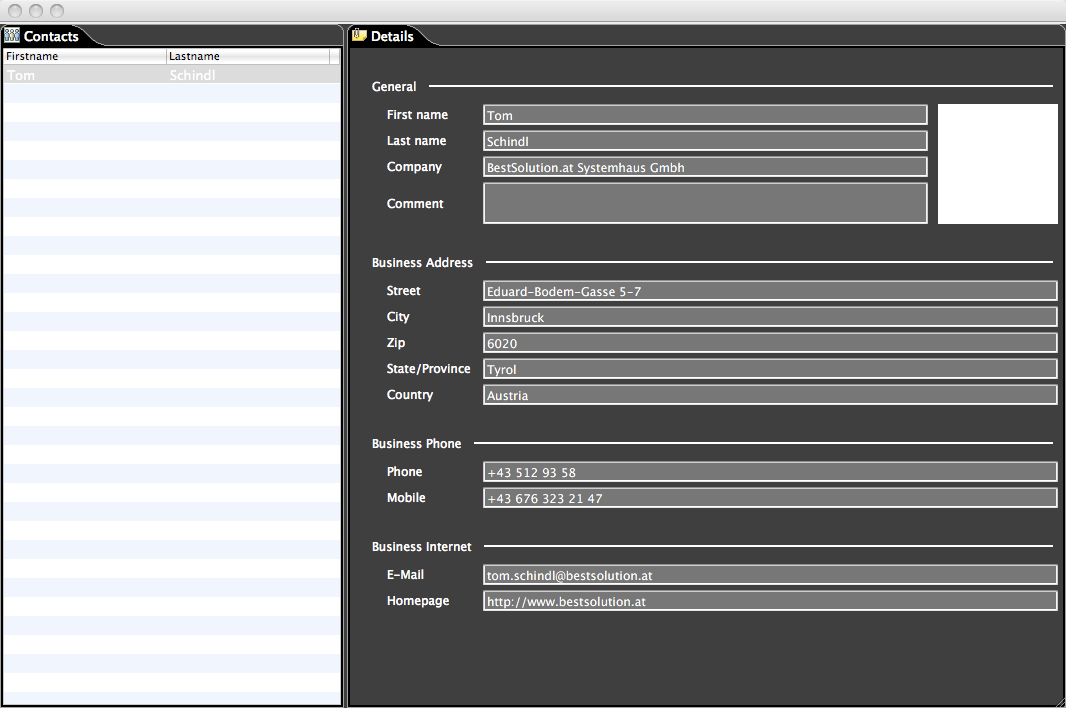Minimize the window with middle title button
Viewport: 1066px width, 708px height.
pos(36,10)
